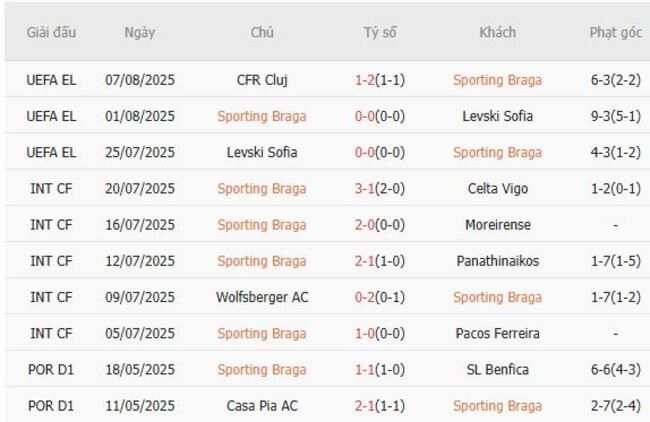Viewport: 650px width, 422px height.
Task: Click the 1-1(1-0) score against Benfica
Action: (379, 370)
